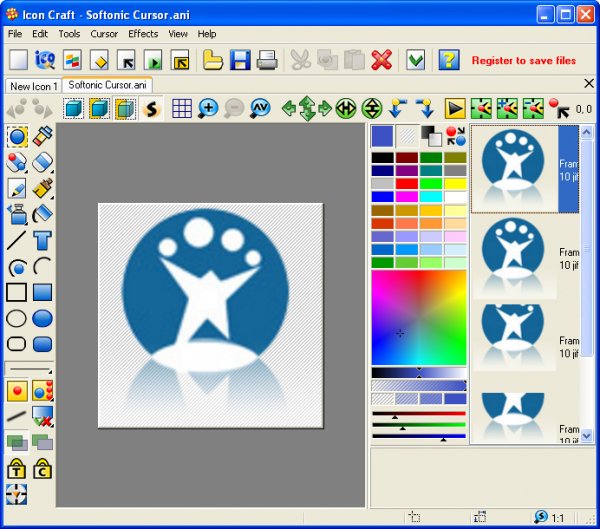Close the current document tab
Viewport: 600px width, 529px height.
click(589, 83)
